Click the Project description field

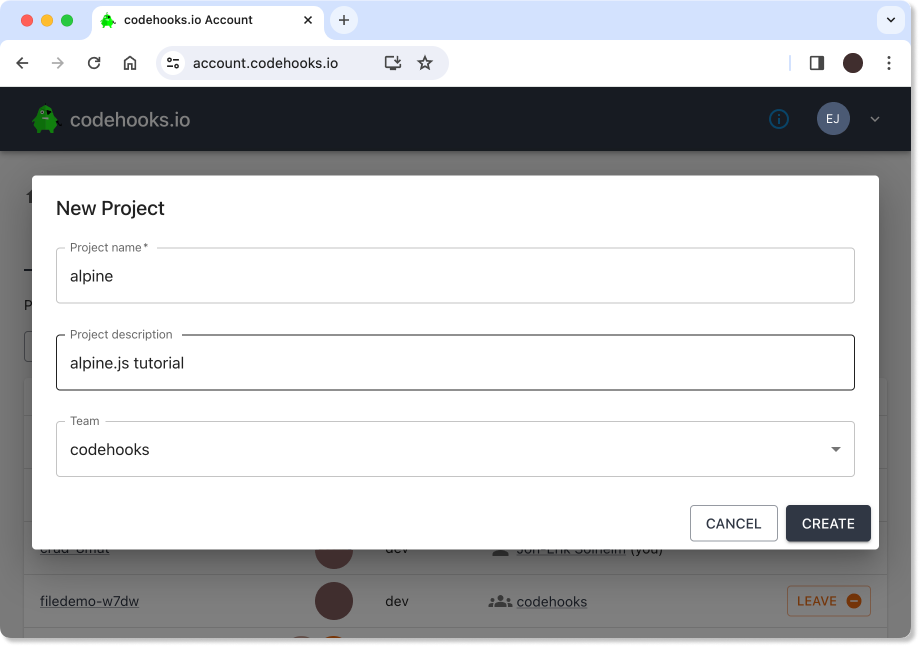pos(455,363)
